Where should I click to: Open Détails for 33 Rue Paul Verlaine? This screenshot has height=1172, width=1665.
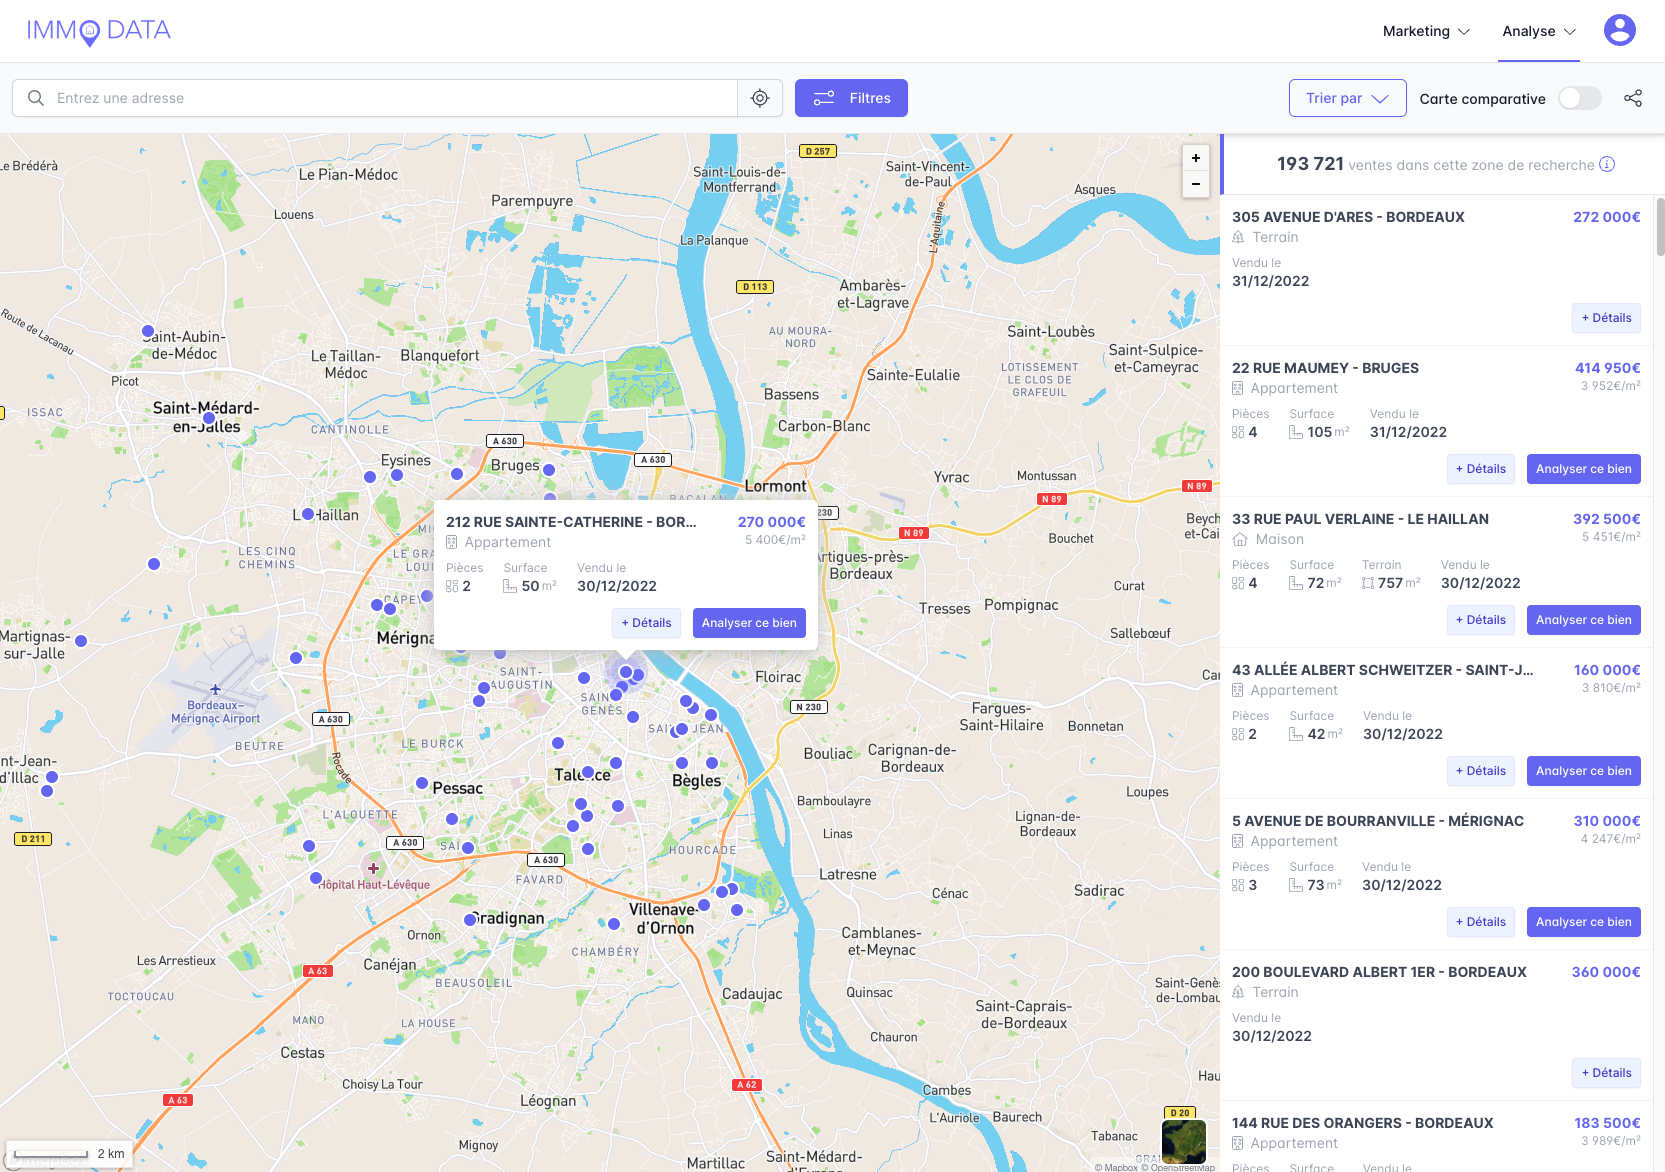1481,620
